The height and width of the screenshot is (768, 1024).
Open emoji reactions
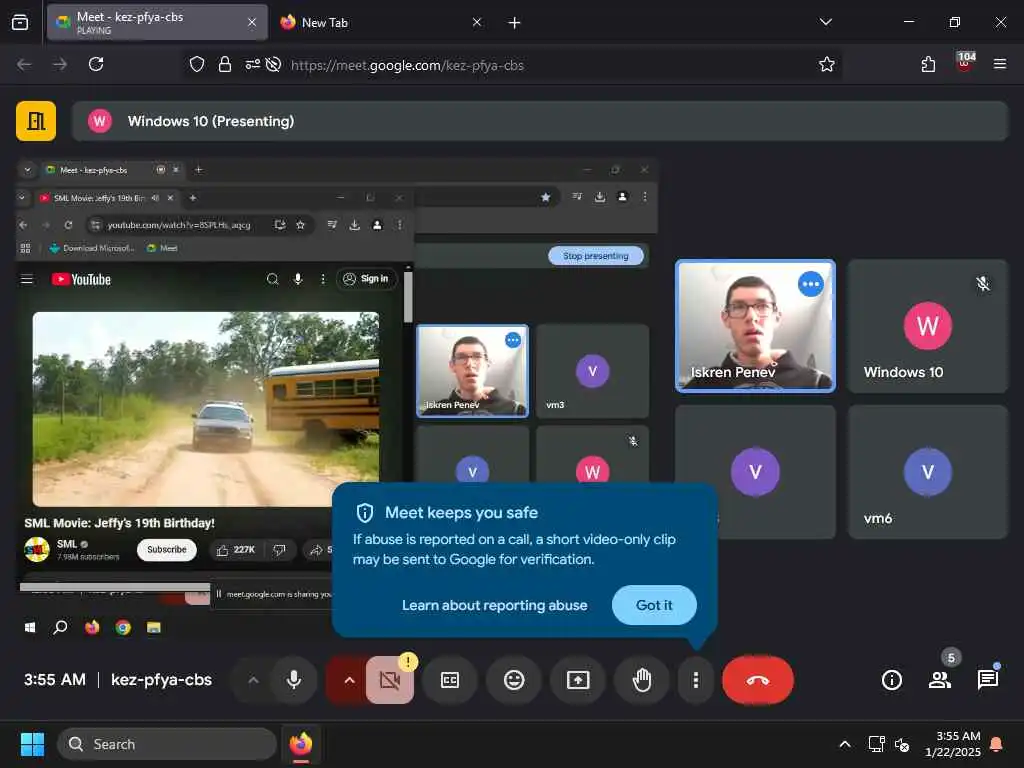(514, 680)
